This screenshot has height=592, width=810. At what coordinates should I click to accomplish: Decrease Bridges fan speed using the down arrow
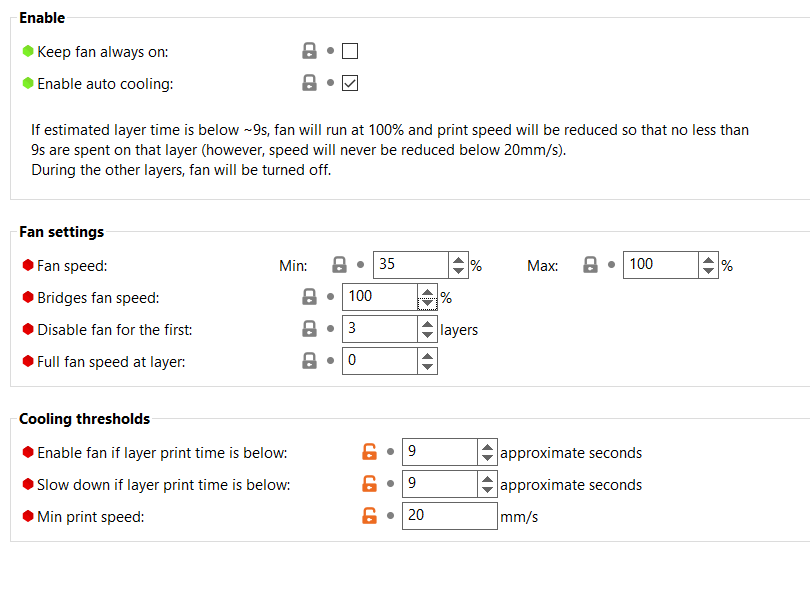[x=426, y=302]
